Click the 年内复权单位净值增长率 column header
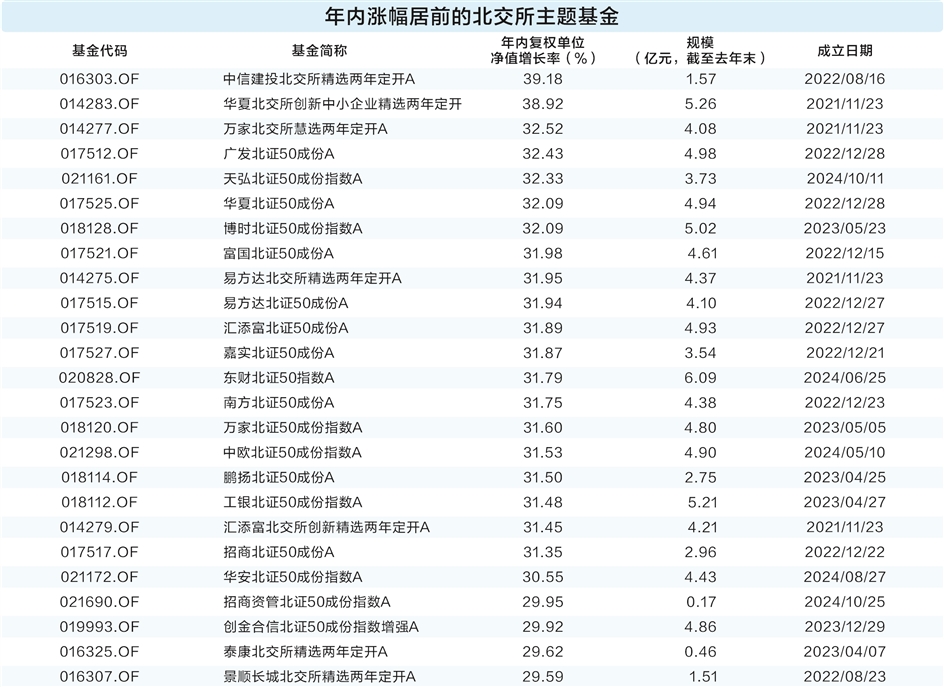 coord(542,51)
